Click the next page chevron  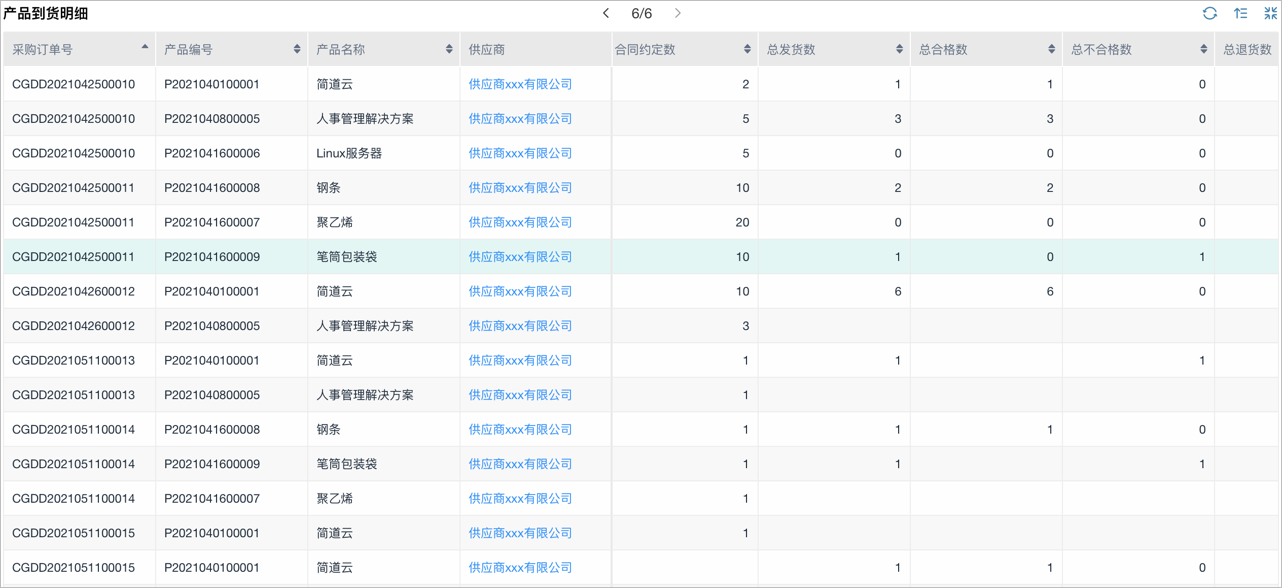(x=677, y=13)
